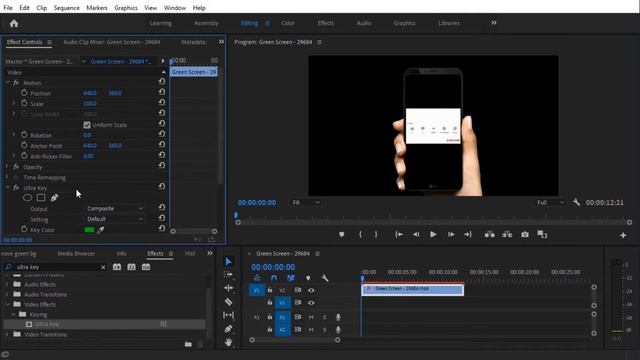Open the Markers menu
The width and height of the screenshot is (640, 360).
(97, 8)
